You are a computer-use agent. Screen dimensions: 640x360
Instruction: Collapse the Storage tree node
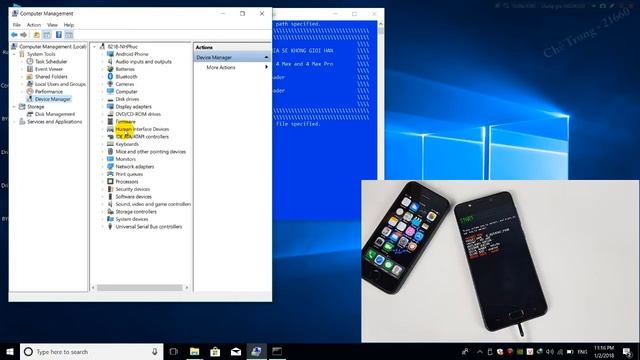(x=15, y=107)
